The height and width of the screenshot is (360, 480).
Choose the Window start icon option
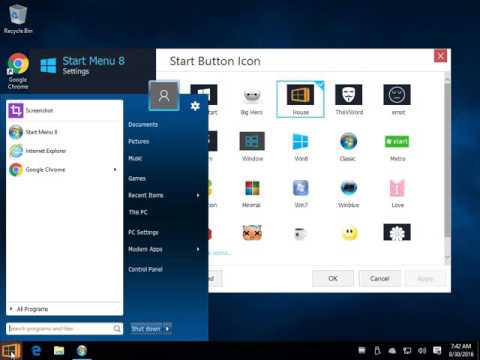tap(252, 146)
